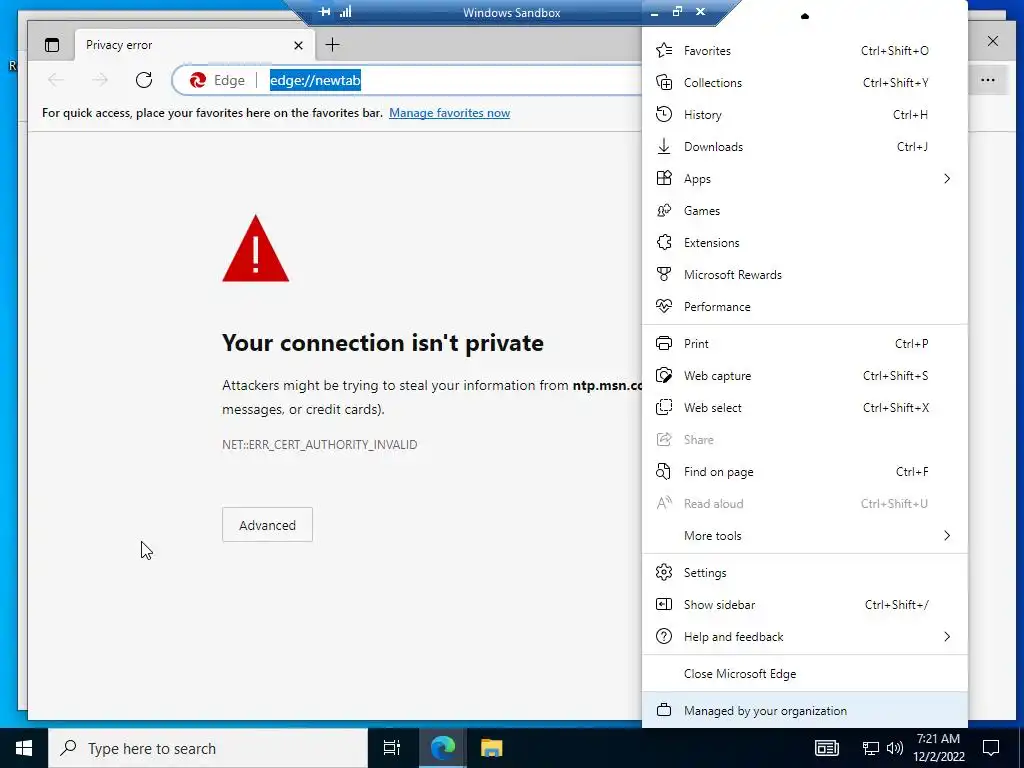Open History from the menu
The image size is (1024, 768).
(x=805, y=114)
